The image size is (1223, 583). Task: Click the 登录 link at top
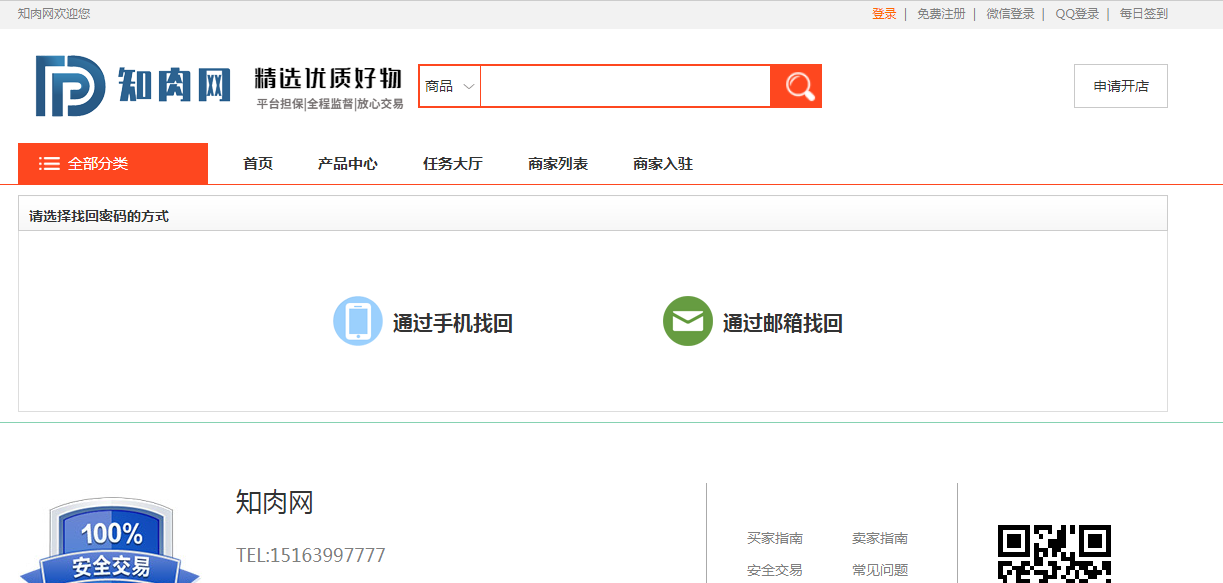(884, 14)
